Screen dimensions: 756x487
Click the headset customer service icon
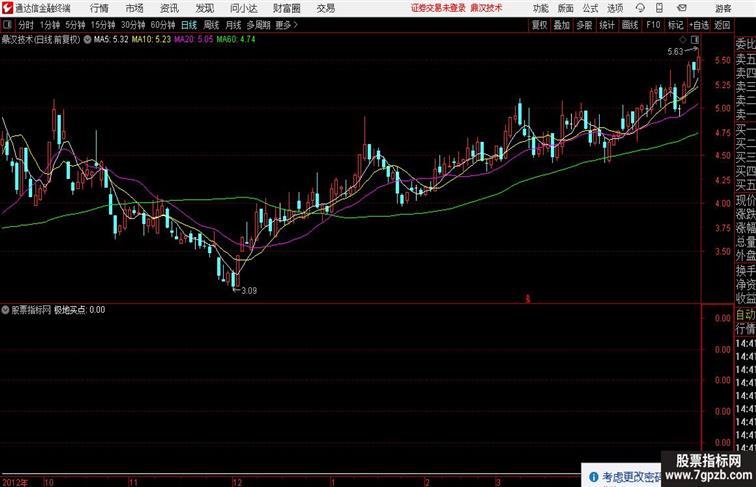640,8
